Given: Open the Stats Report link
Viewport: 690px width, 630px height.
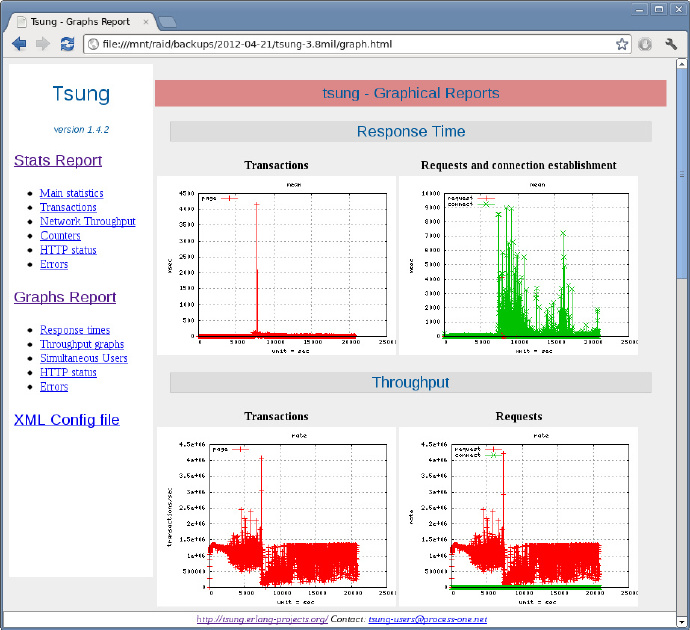Looking at the screenshot, I should 58,160.
